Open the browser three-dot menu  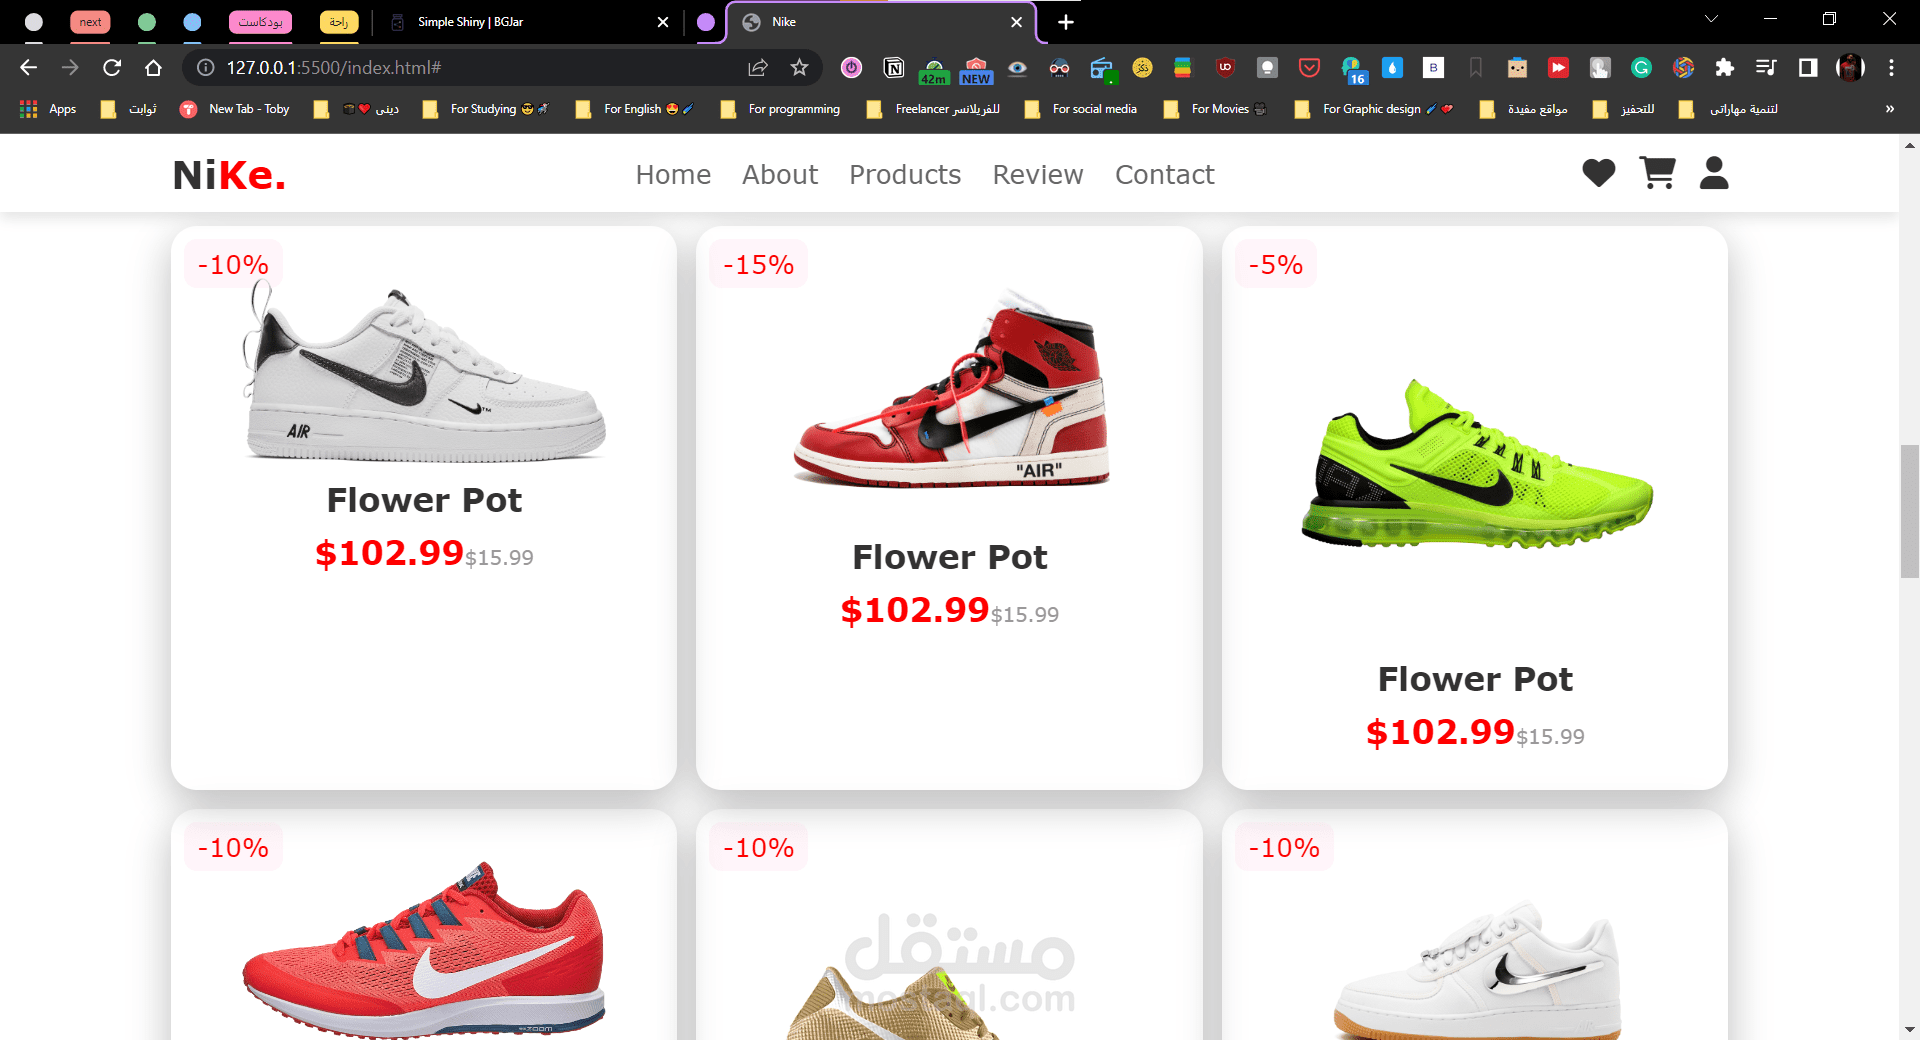point(1891,67)
